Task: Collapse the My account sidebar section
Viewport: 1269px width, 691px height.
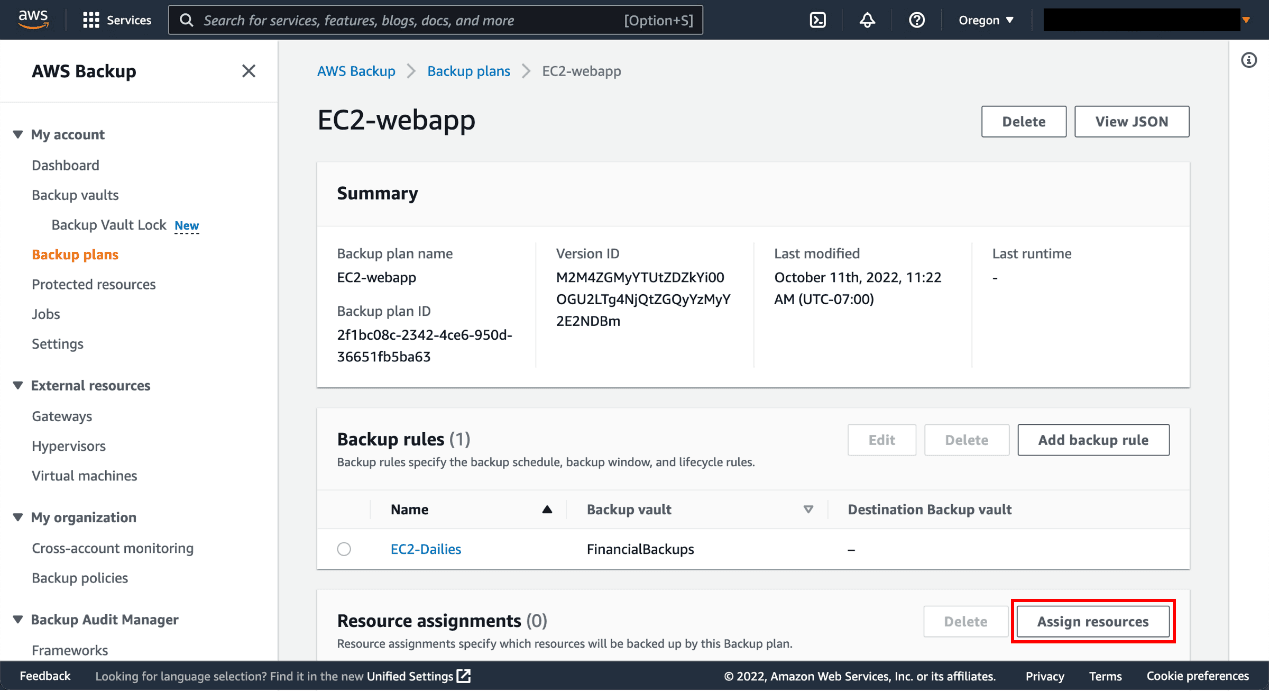Action: point(16,134)
